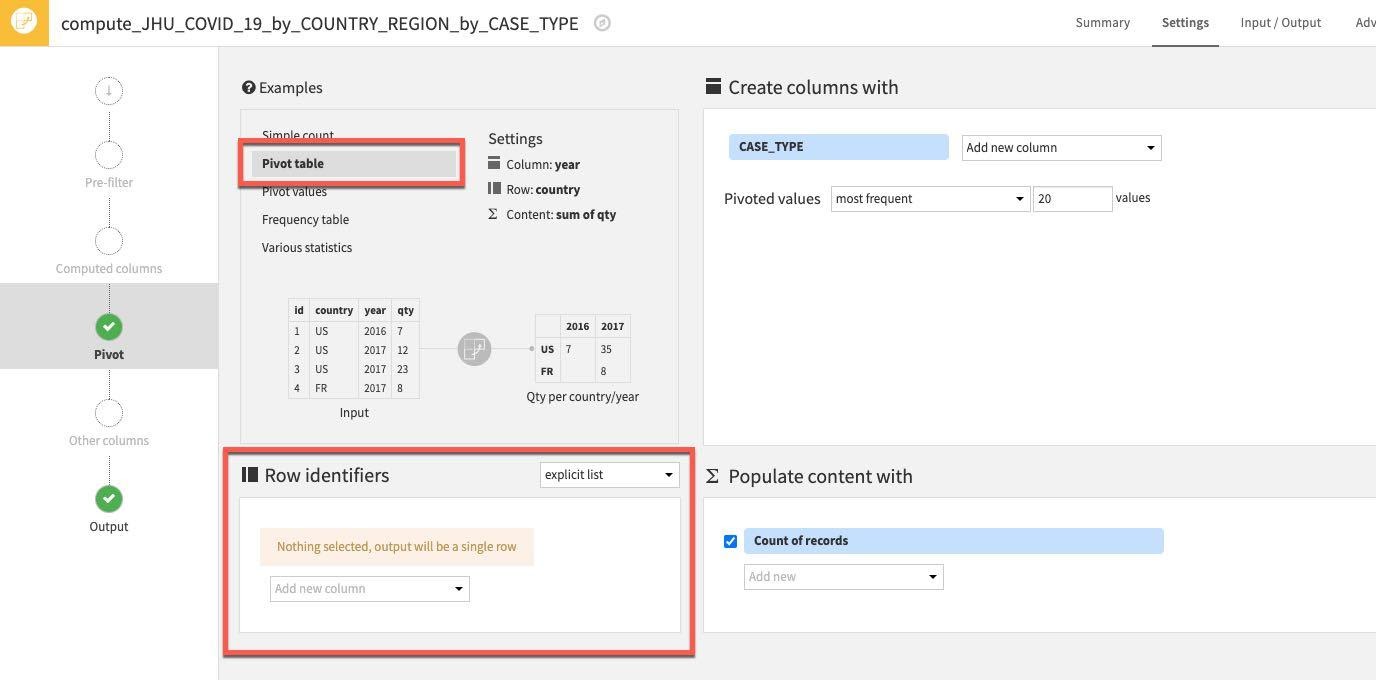The image size is (1376, 680).
Task: Switch to the Summary tab
Action: click(x=1102, y=23)
